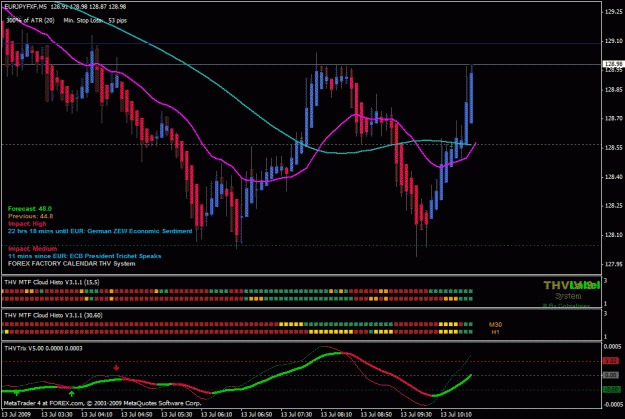
Task: Click the '13 Jul 10:10' time axis label
Action: [456, 415]
